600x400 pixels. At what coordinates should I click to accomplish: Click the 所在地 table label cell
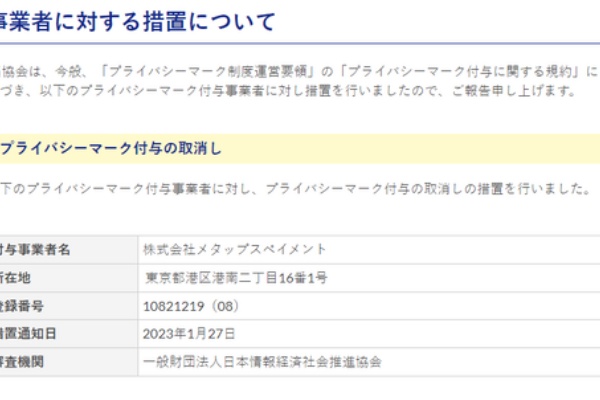(22, 277)
